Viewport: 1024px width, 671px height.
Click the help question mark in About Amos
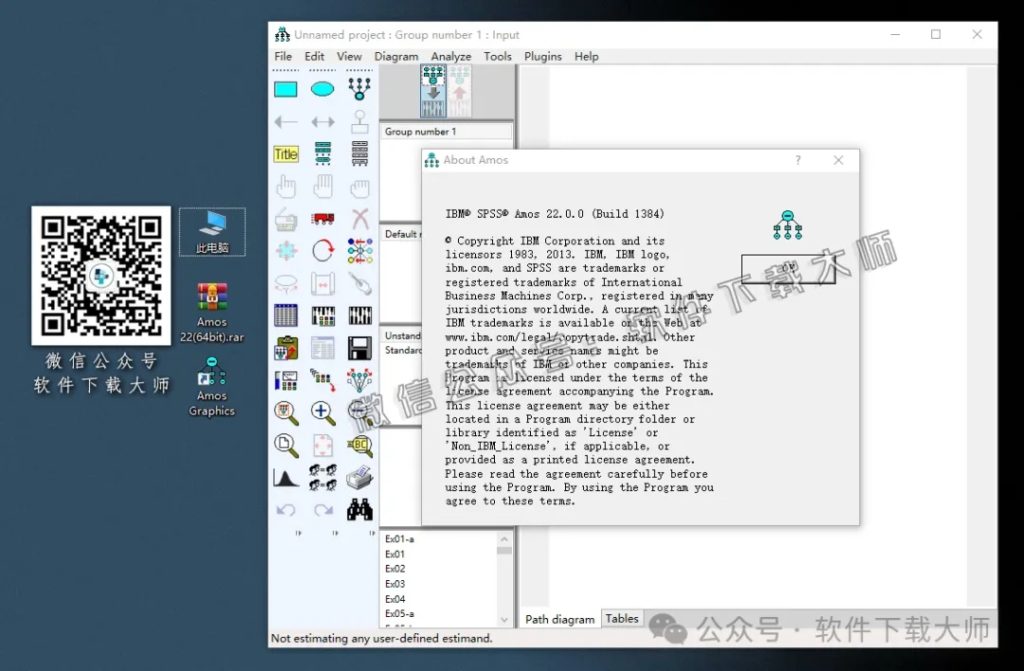(x=797, y=160)
